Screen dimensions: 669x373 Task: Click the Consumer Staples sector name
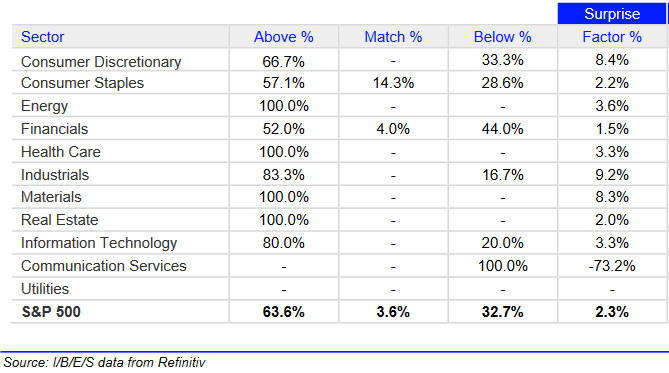[x=82, y=83]
